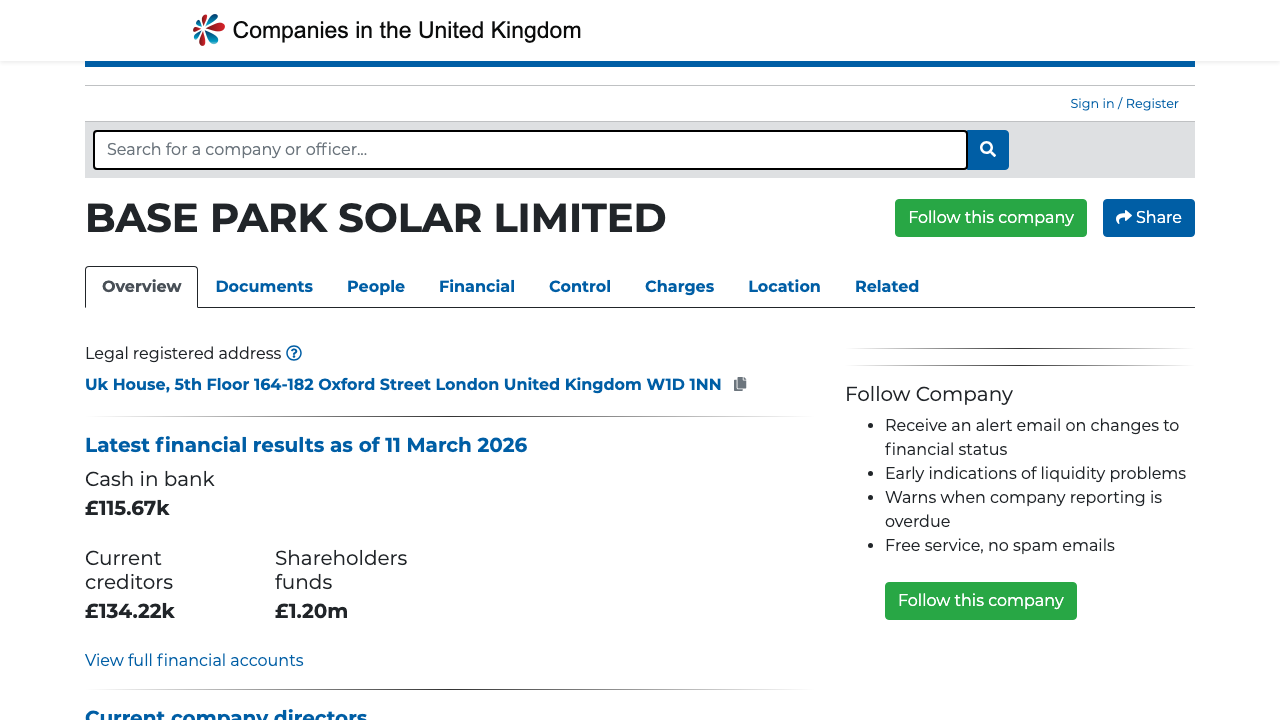This screenshot has height=720, width=1280.
Task: Click the Share button
Action: click(x=1148, y=217)
